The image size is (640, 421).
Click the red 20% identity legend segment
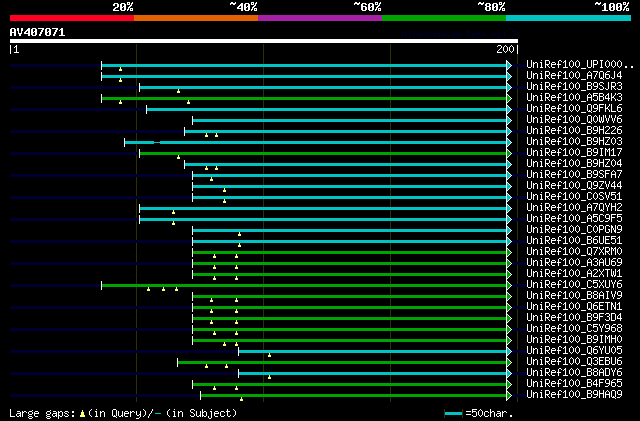72,18
